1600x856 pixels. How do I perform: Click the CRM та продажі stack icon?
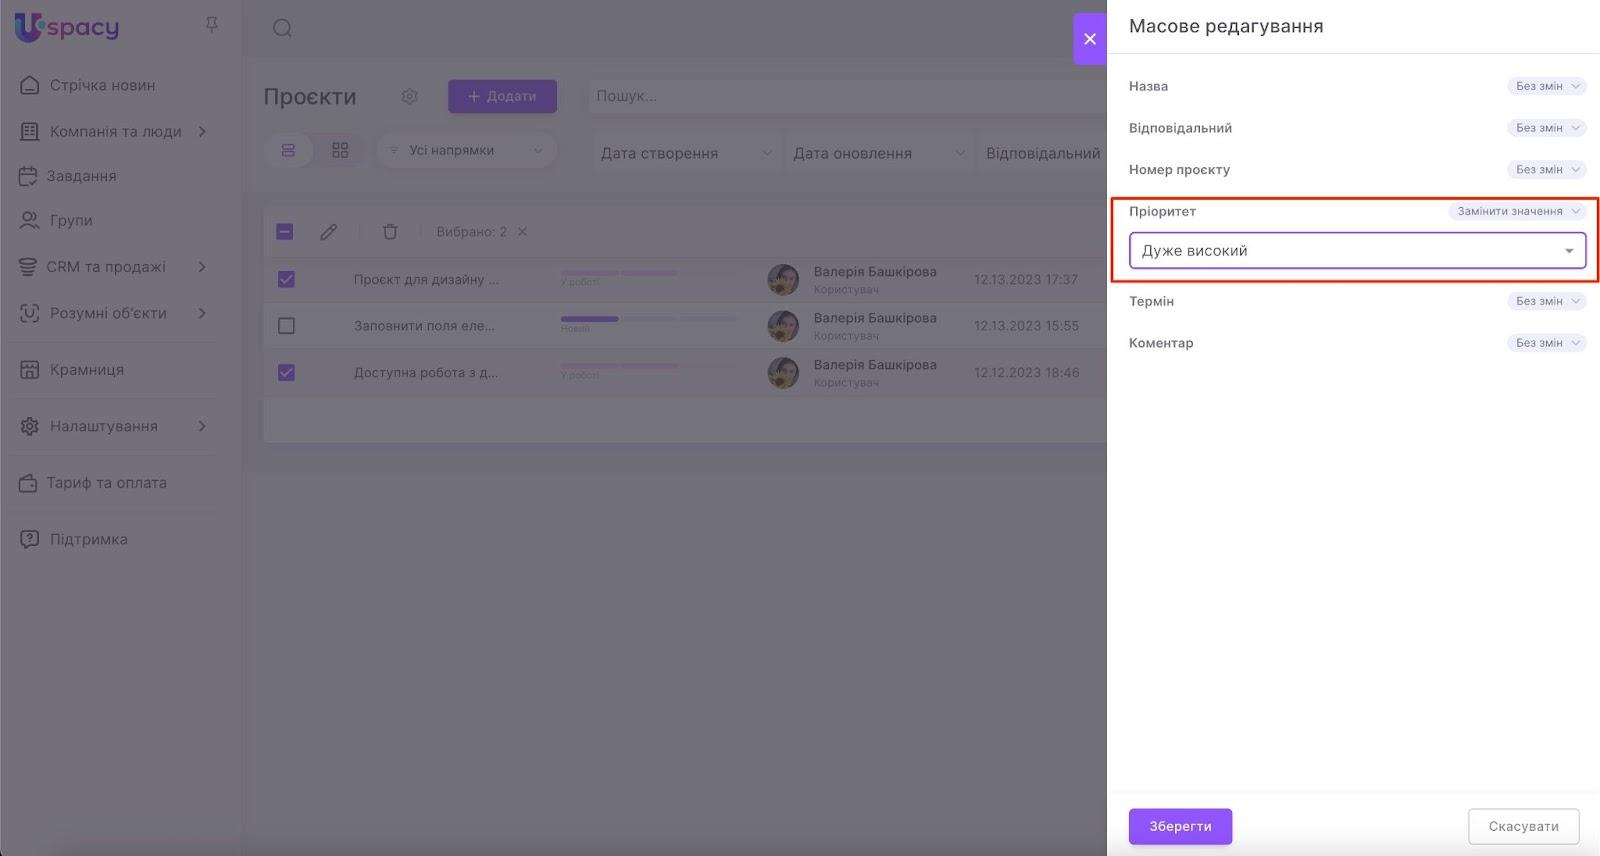point(28,267)
